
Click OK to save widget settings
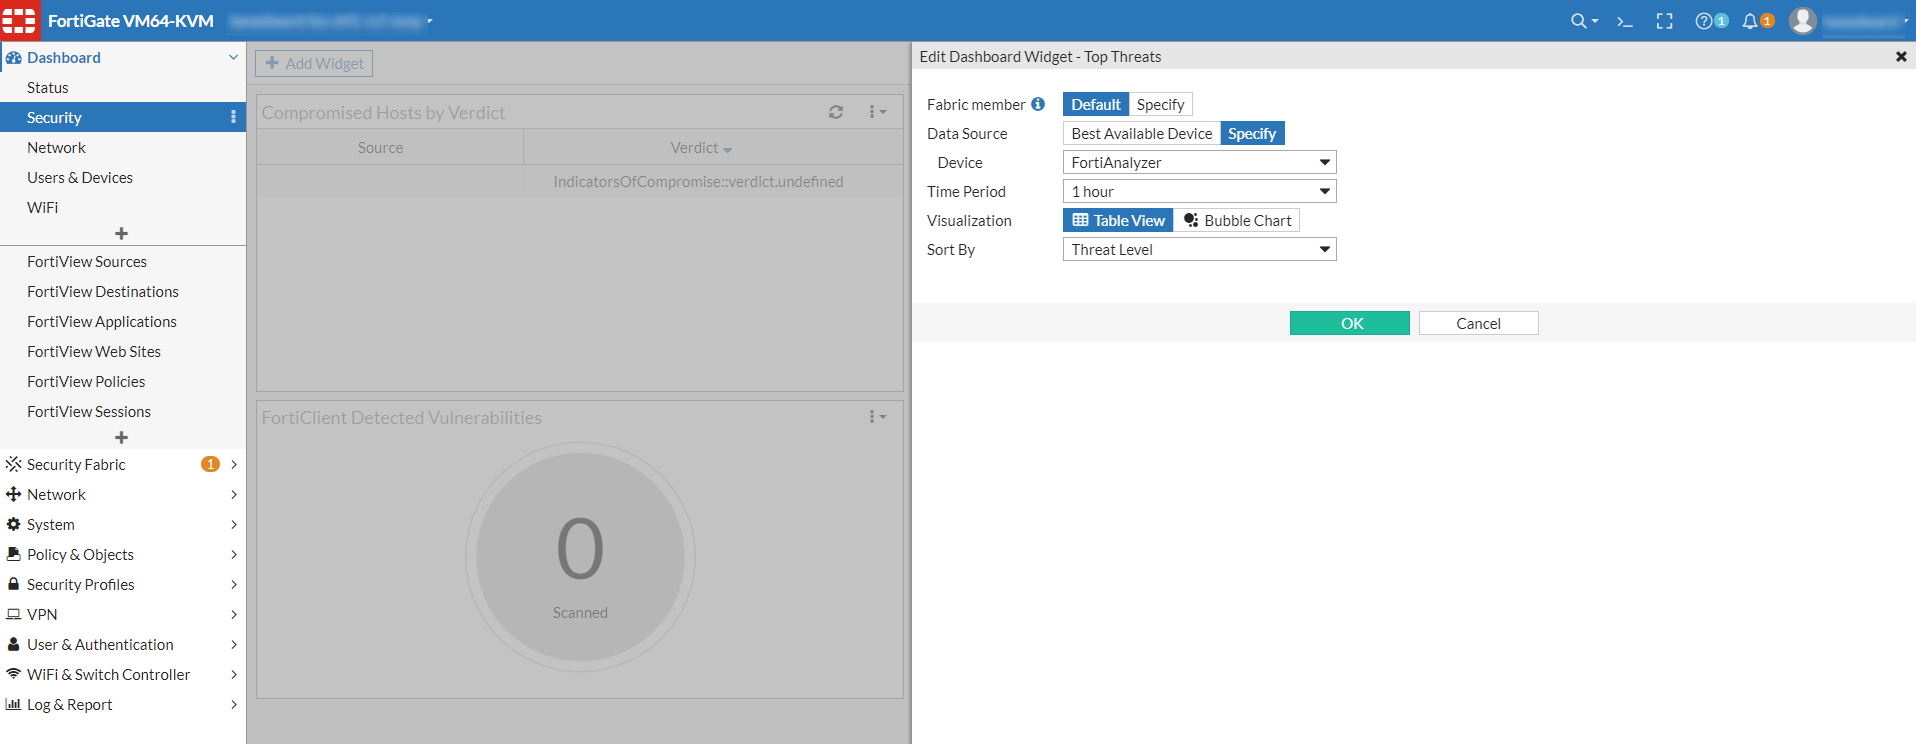point(1350,323)
